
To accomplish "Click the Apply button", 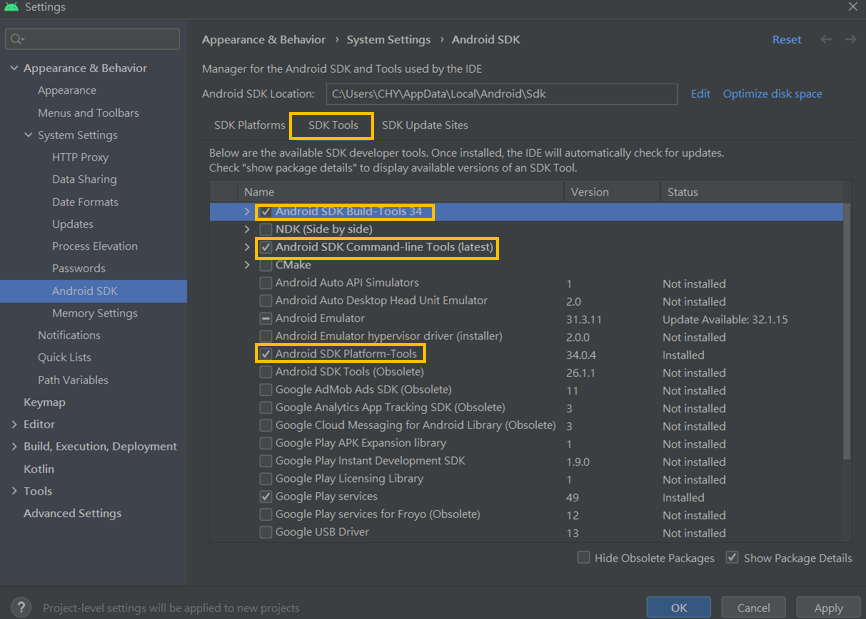I will 828,607.
